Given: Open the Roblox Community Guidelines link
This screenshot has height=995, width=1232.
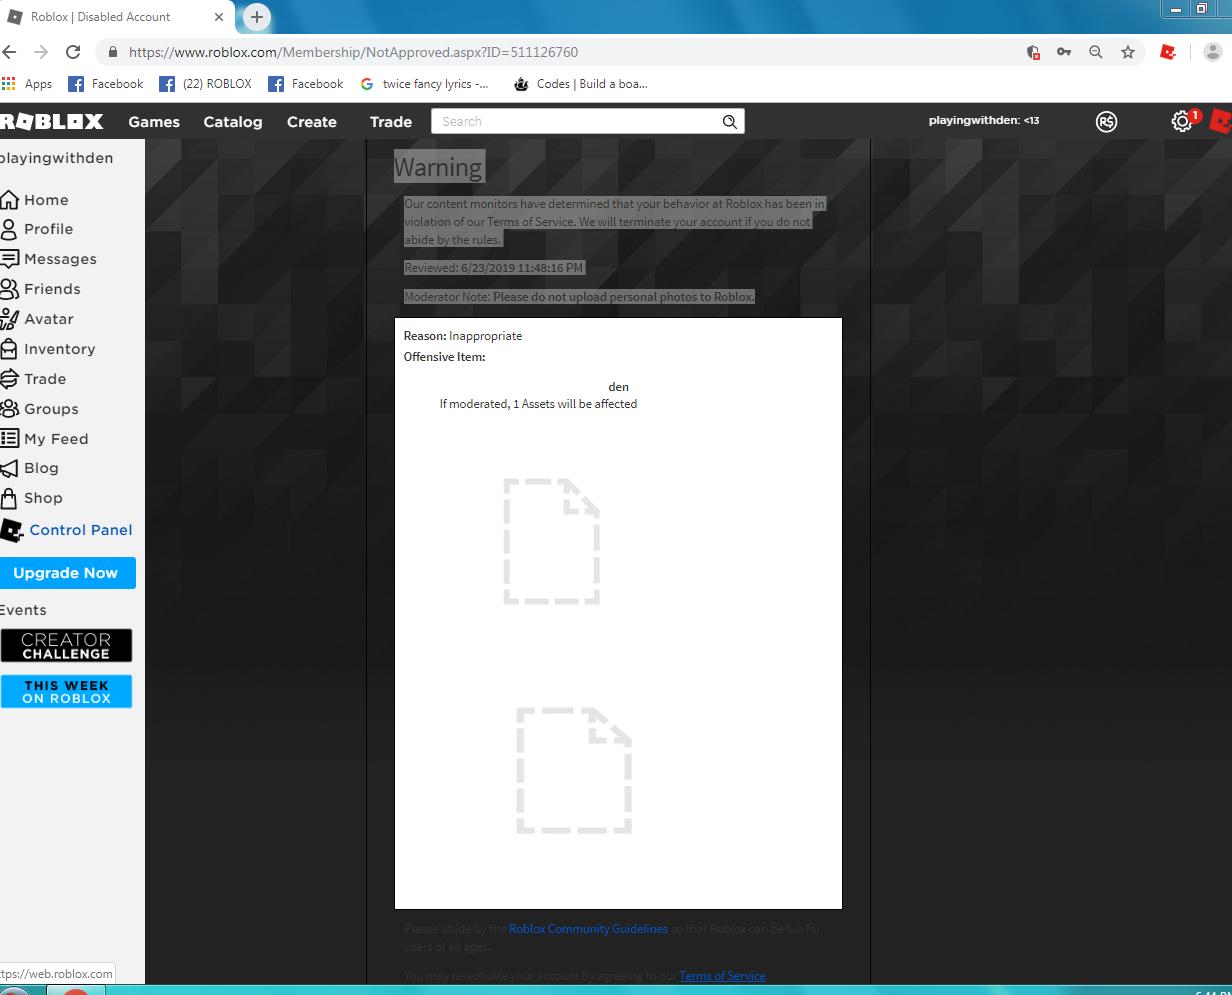Looking at the screenshot, I should (x=588, y=928).
